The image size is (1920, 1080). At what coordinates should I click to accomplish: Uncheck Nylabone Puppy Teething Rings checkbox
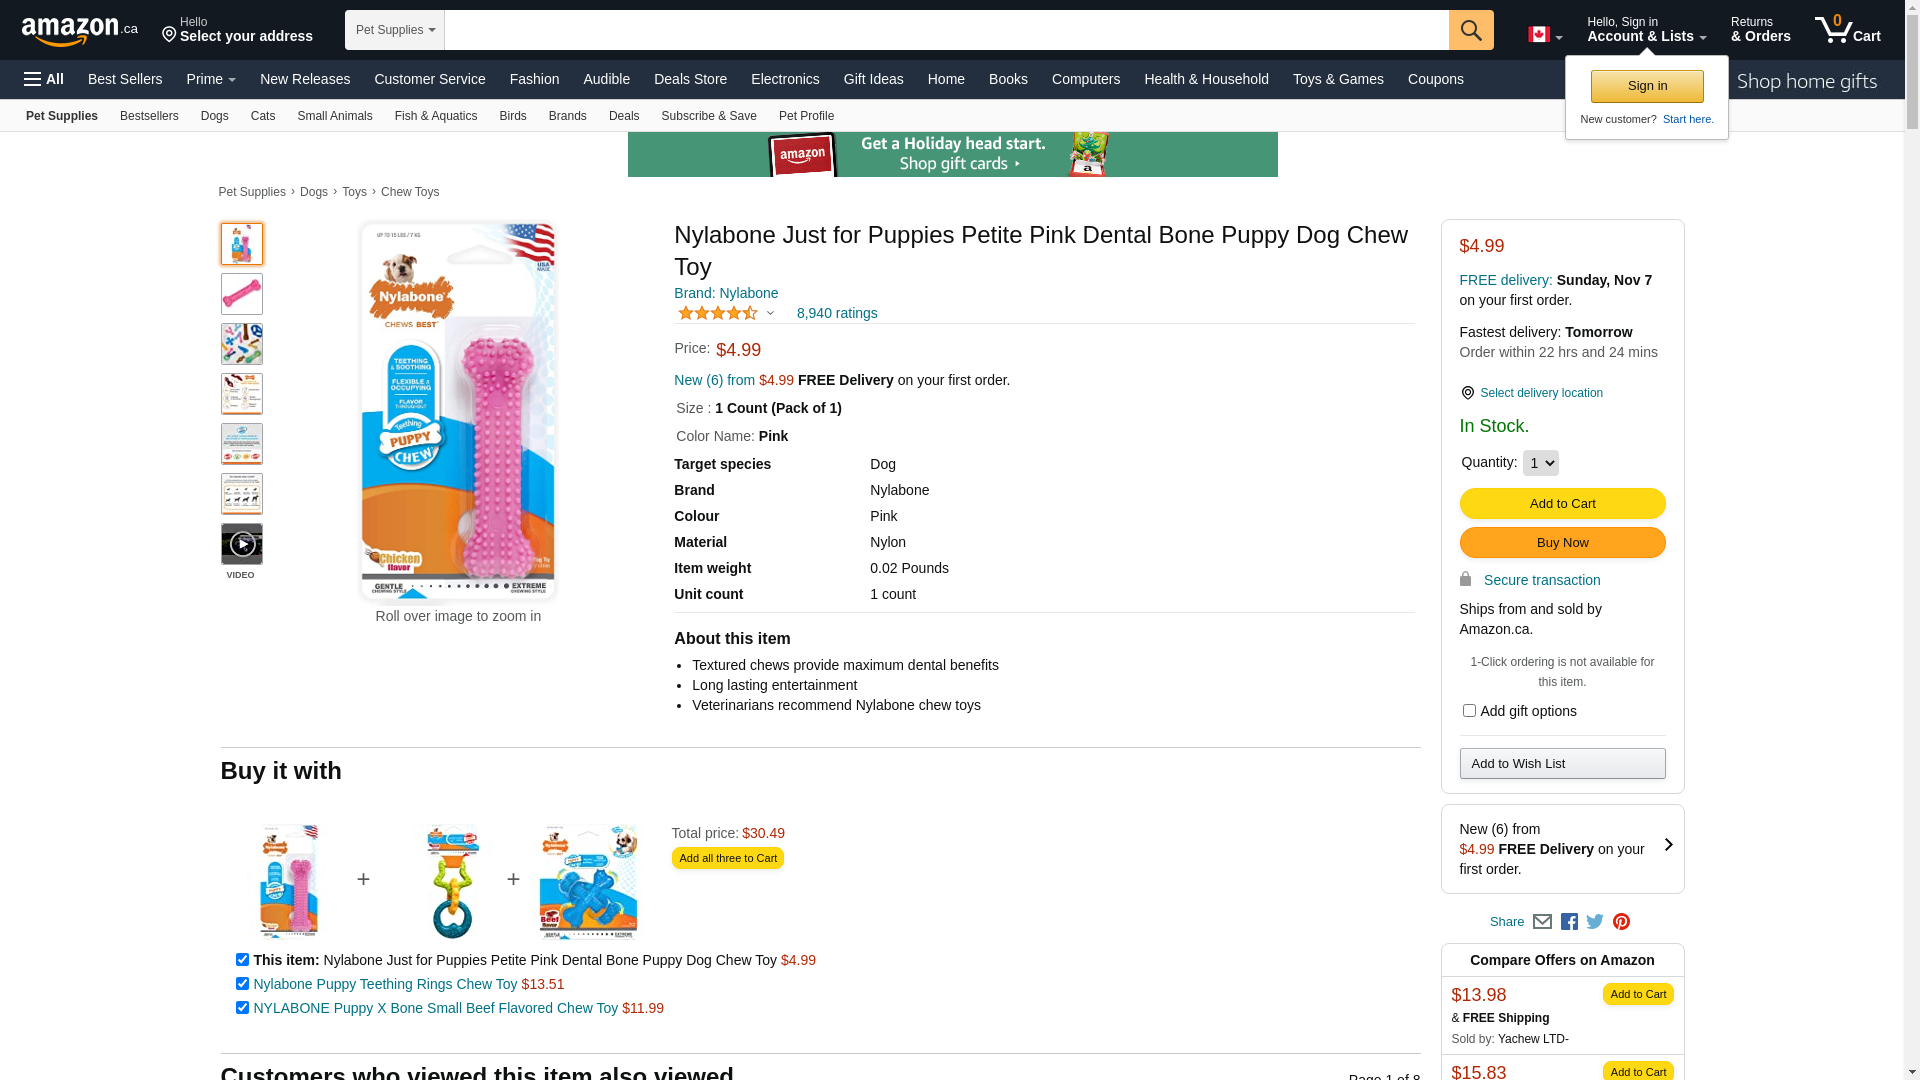coord(242,984)
